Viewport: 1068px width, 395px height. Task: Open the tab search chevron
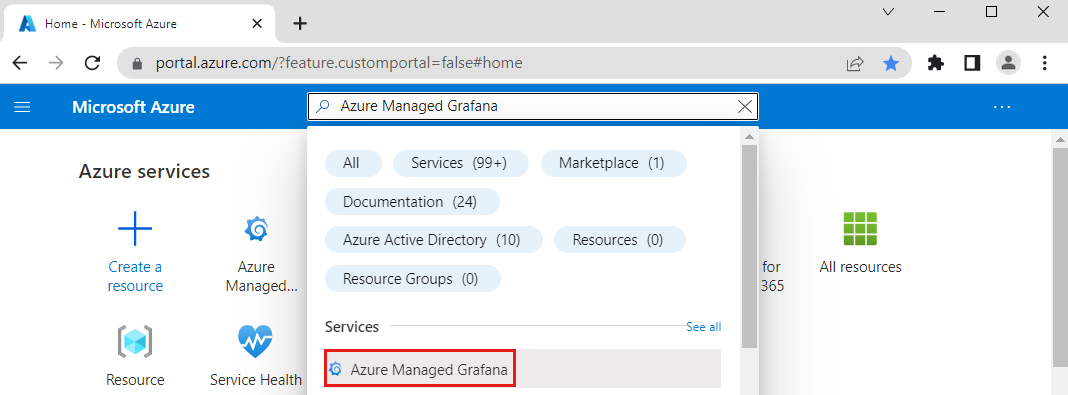point(888,12)
